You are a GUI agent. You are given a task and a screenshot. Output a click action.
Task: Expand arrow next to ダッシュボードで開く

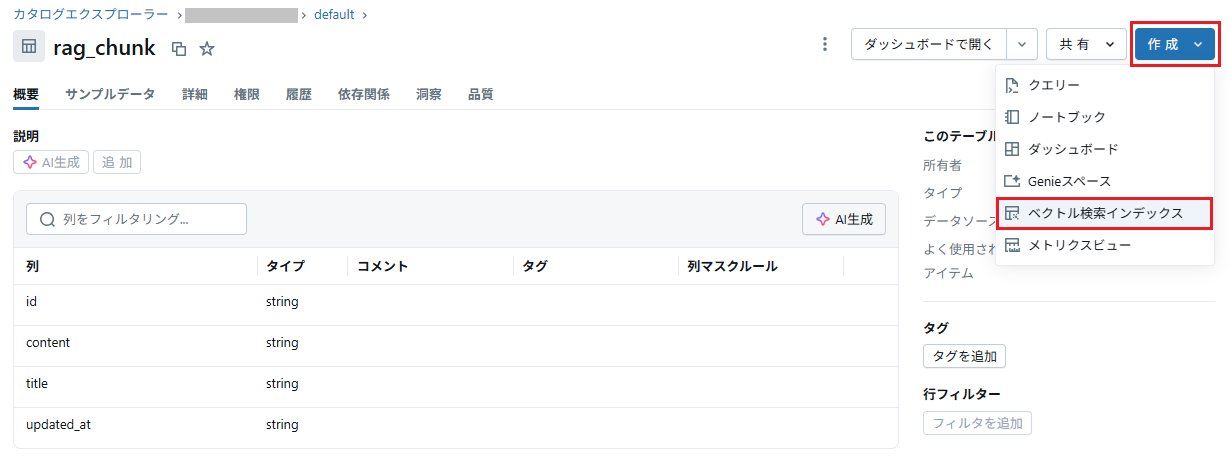coord(1021,44)
